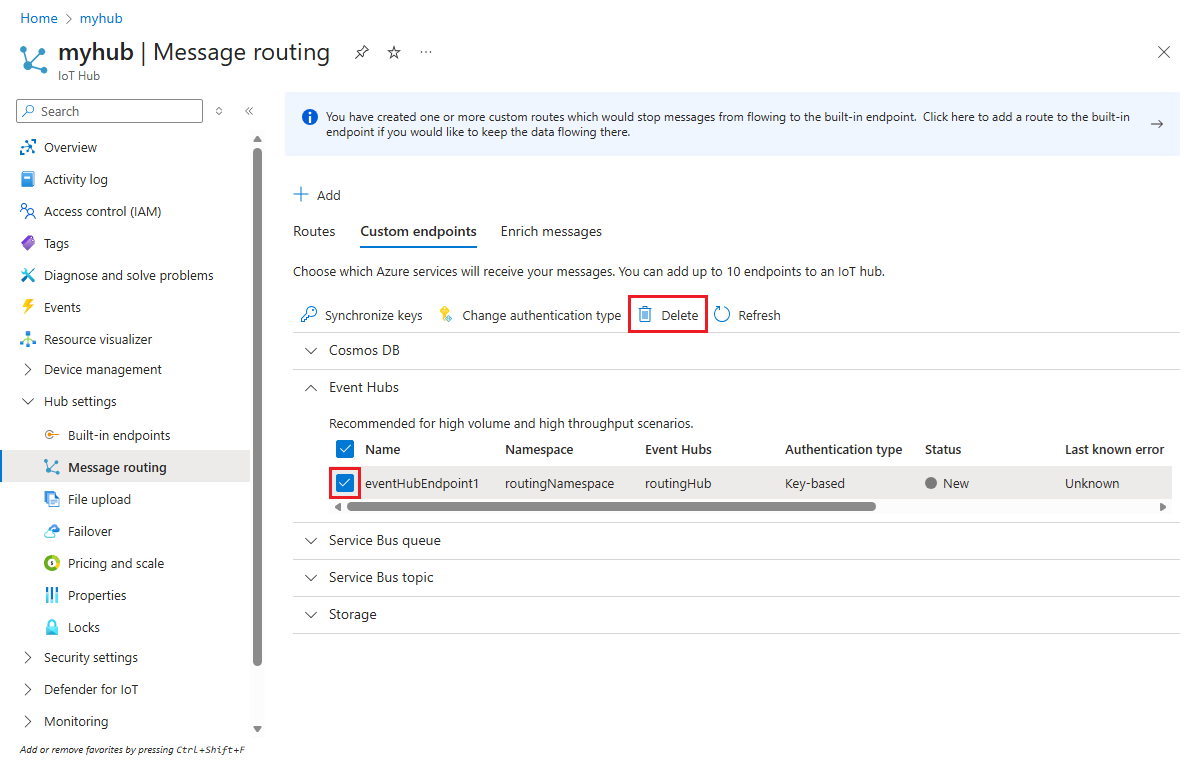The height and width of the screenshot is (760, 1200).
Task: Toggle the select-all checkbox beside Name header
Action: pos(345,449)
